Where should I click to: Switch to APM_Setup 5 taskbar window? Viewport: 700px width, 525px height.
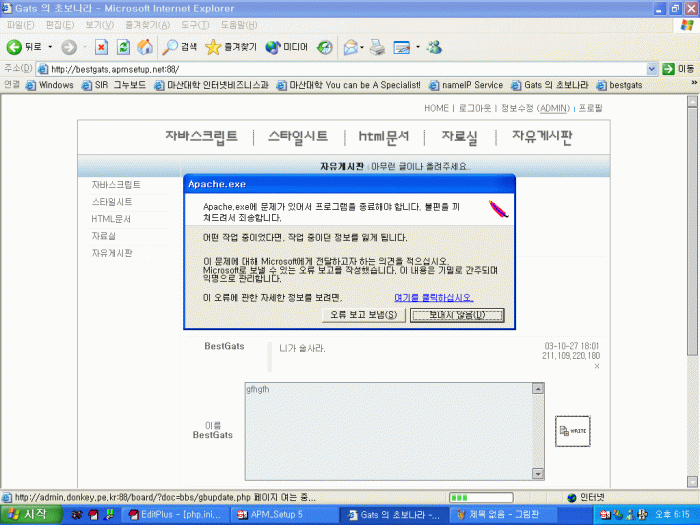284,515
